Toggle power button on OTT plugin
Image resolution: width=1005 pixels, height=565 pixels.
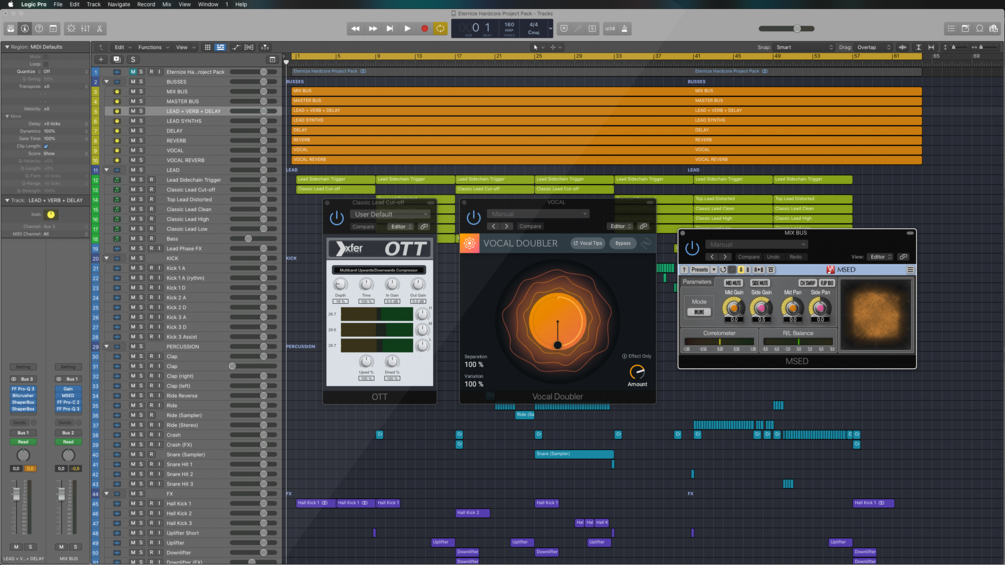(x=336, y=218)
